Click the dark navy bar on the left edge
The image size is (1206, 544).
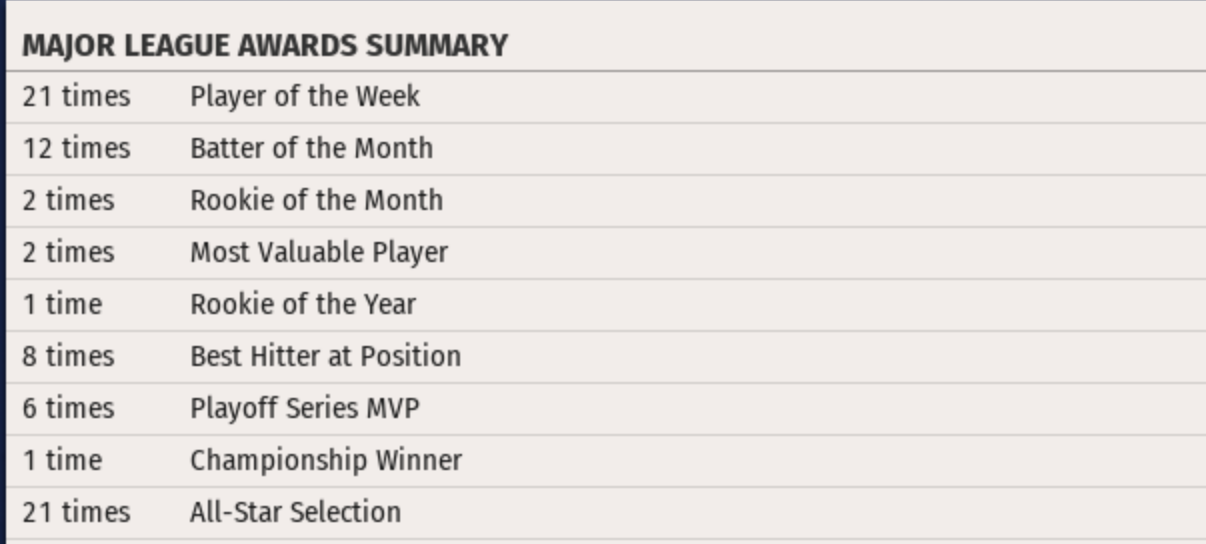click(x=2, y=272)
